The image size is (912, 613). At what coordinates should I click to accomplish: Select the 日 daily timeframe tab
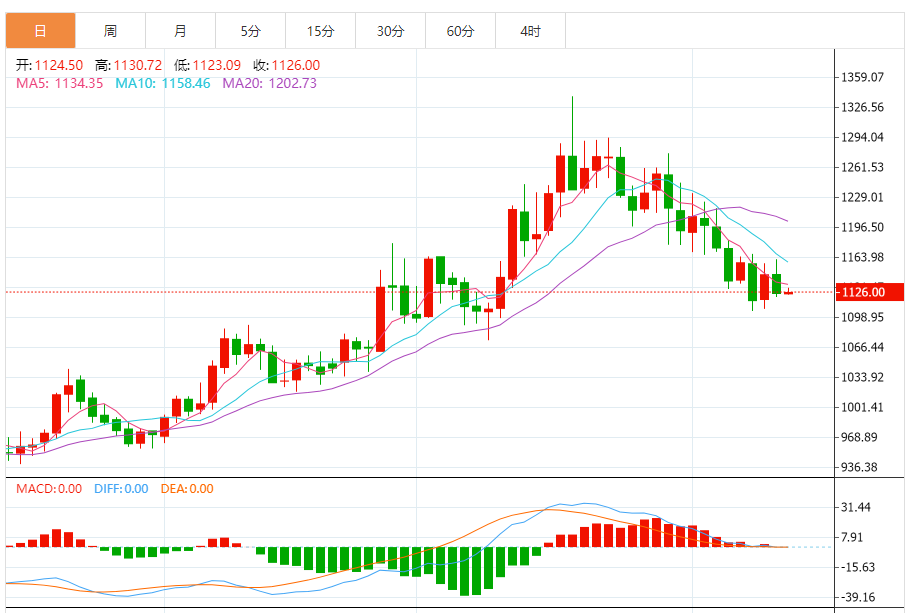tap(40, 31)
